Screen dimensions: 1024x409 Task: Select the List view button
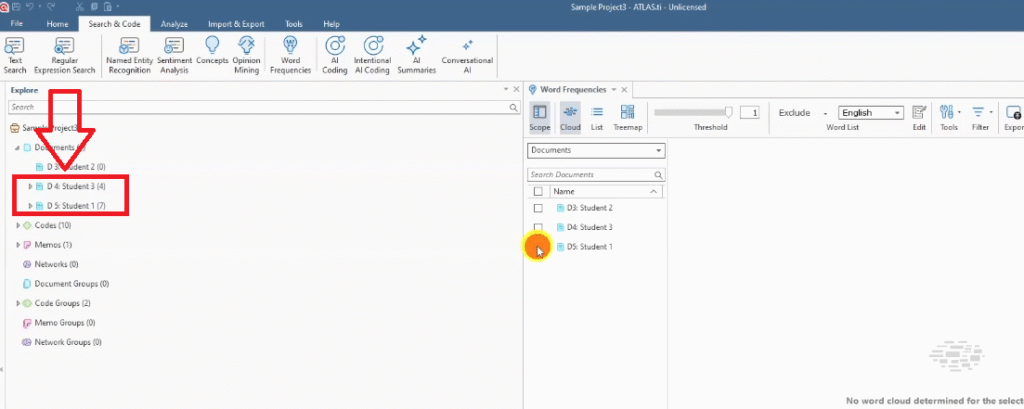click(x=597, y=117)
